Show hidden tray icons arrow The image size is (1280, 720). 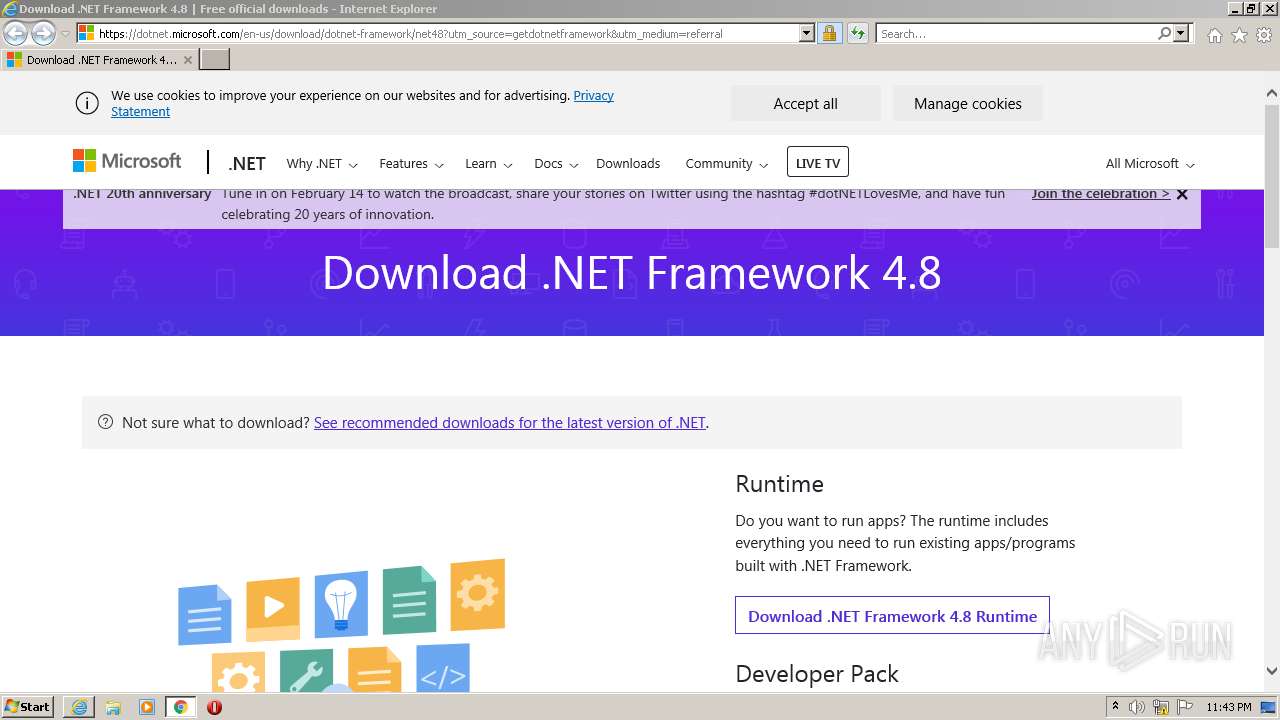(1115, 707)
